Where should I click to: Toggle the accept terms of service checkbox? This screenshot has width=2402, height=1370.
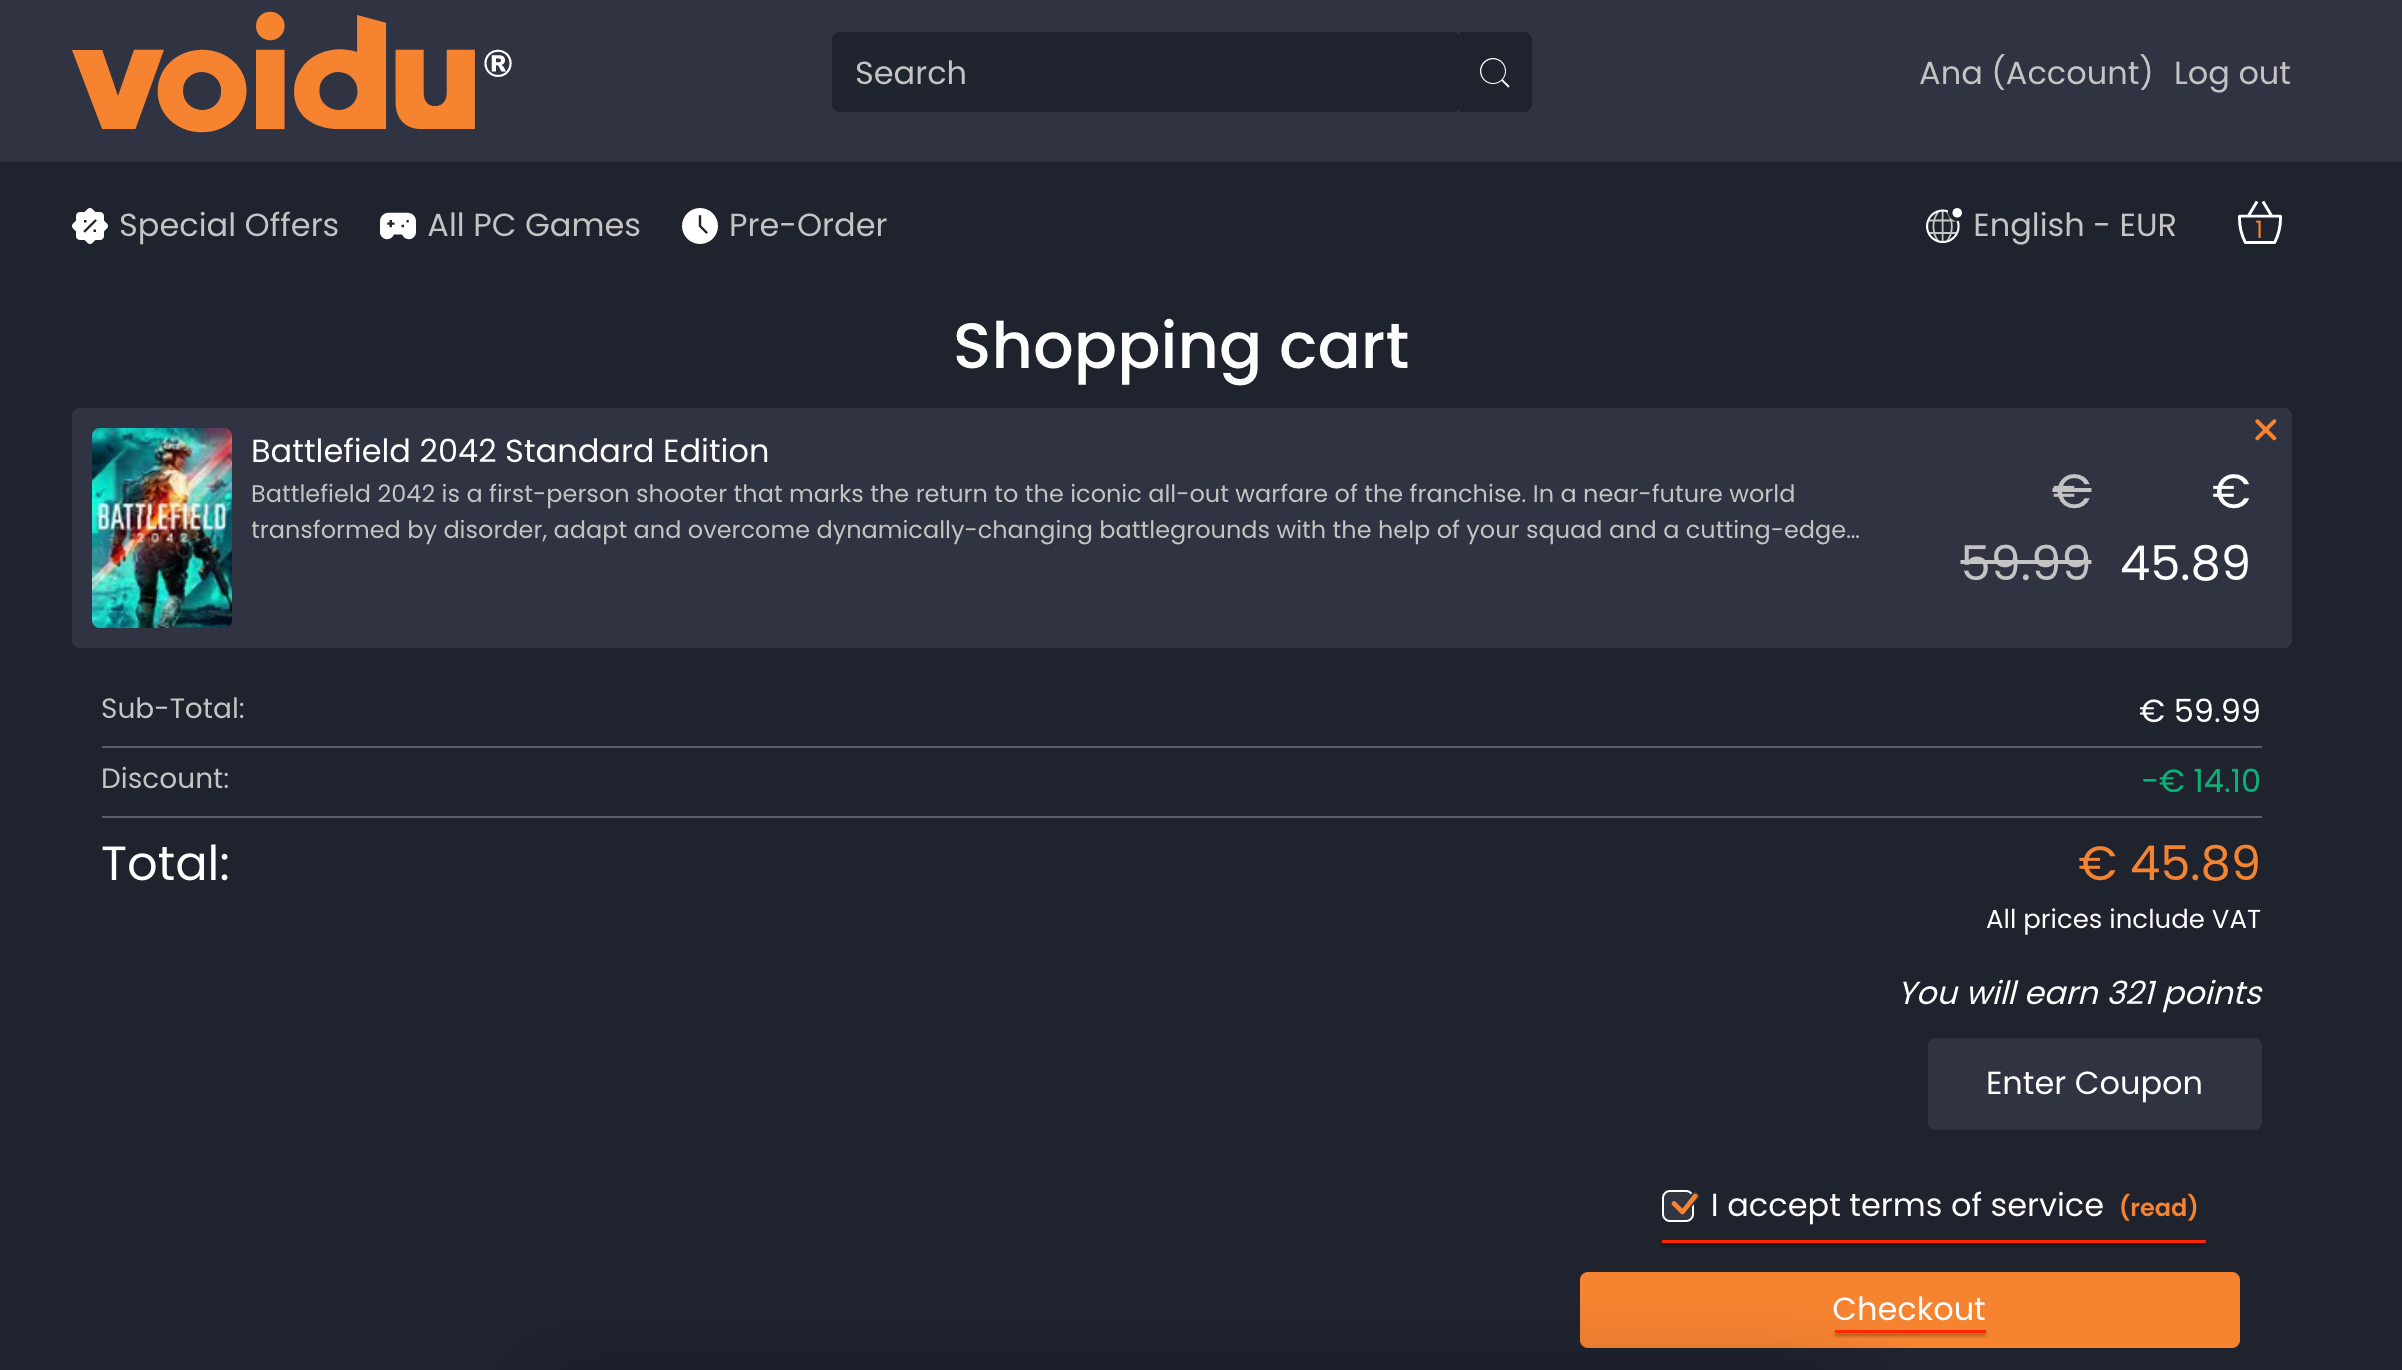click(x=1678, y=1206)
